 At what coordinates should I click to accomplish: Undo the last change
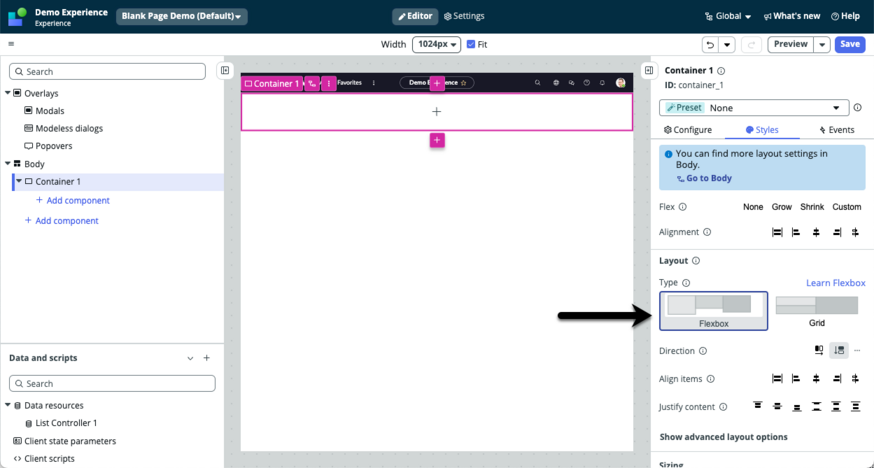pyautogui.click(x=710, y=45)
